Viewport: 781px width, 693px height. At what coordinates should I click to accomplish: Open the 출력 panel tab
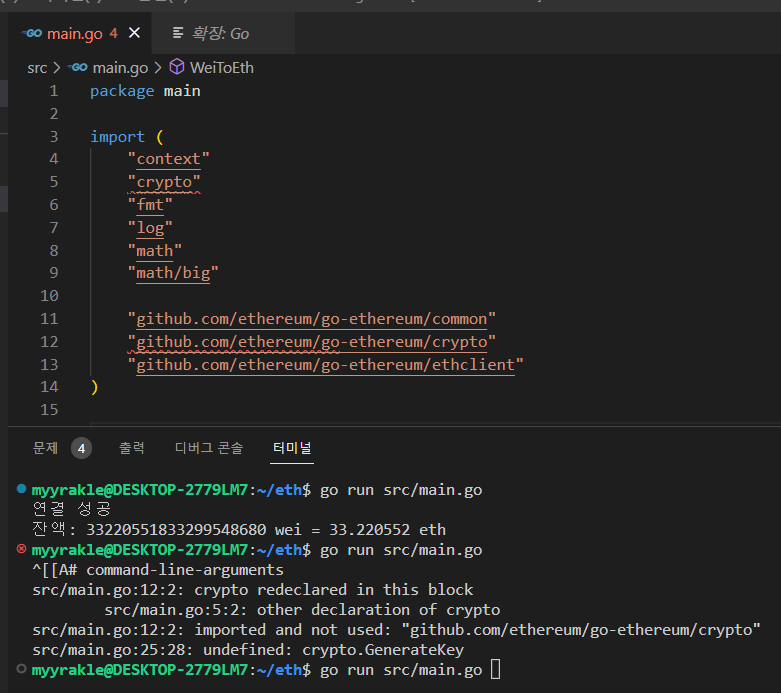[x=132, y=448]
